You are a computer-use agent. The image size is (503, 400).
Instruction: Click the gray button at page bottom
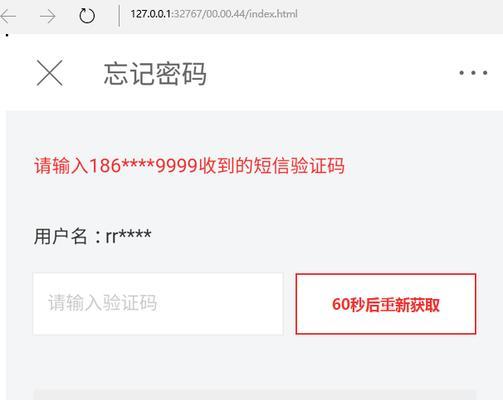(x=255, y=394)
